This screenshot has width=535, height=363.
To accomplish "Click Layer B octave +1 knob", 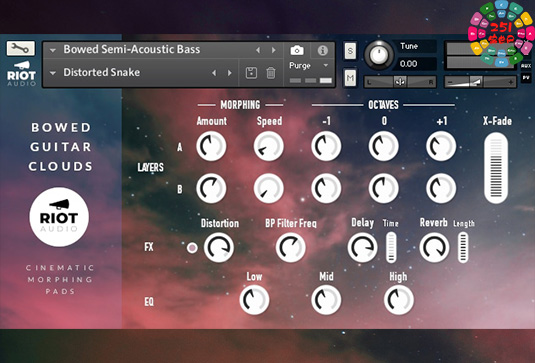I will click(441, 188).
